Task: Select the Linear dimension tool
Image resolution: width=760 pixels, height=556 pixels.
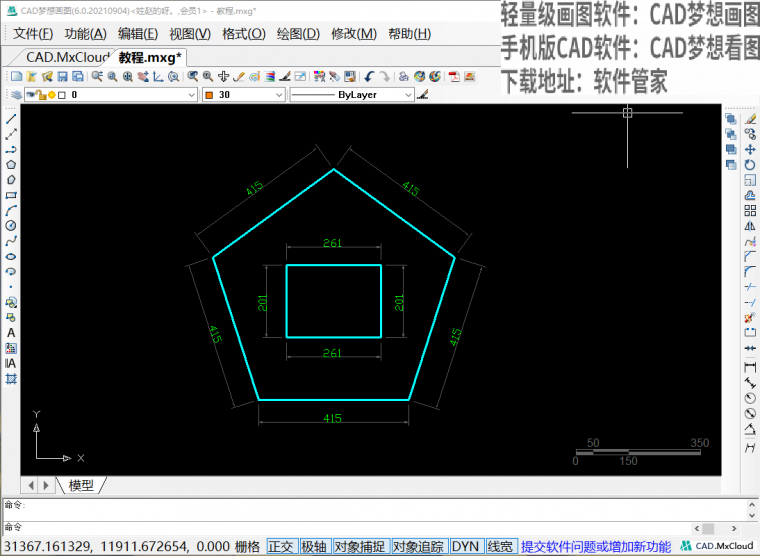Action: point(750,367)
